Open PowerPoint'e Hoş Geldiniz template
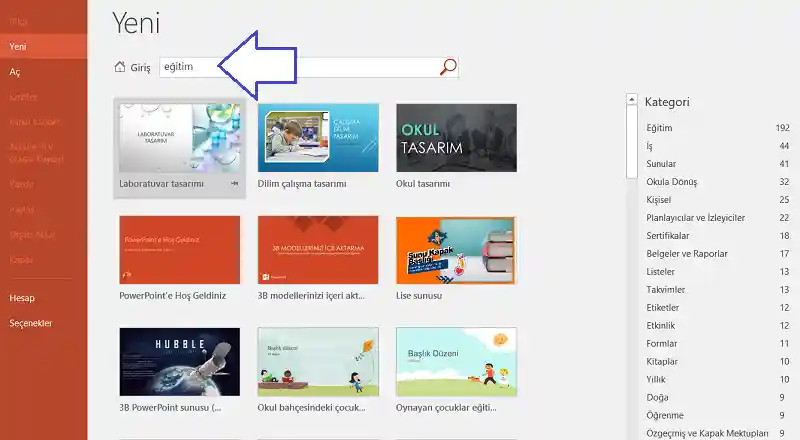Image resolution: width=800 pixels, height=440 pixels. pos(180,250)
